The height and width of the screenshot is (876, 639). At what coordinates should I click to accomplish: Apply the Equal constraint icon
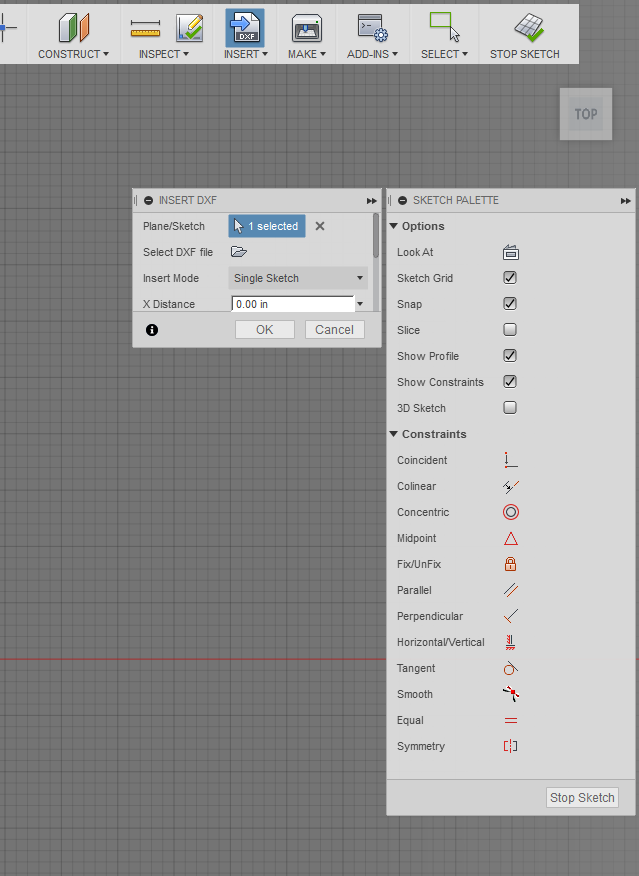point(511,721)
